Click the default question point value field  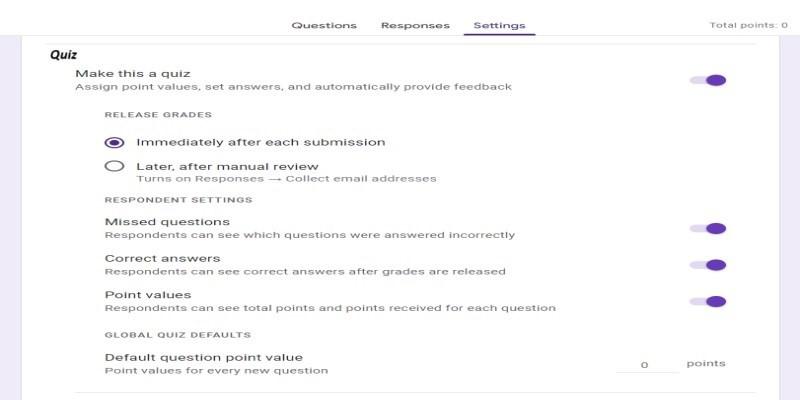(x=645, y=365)
